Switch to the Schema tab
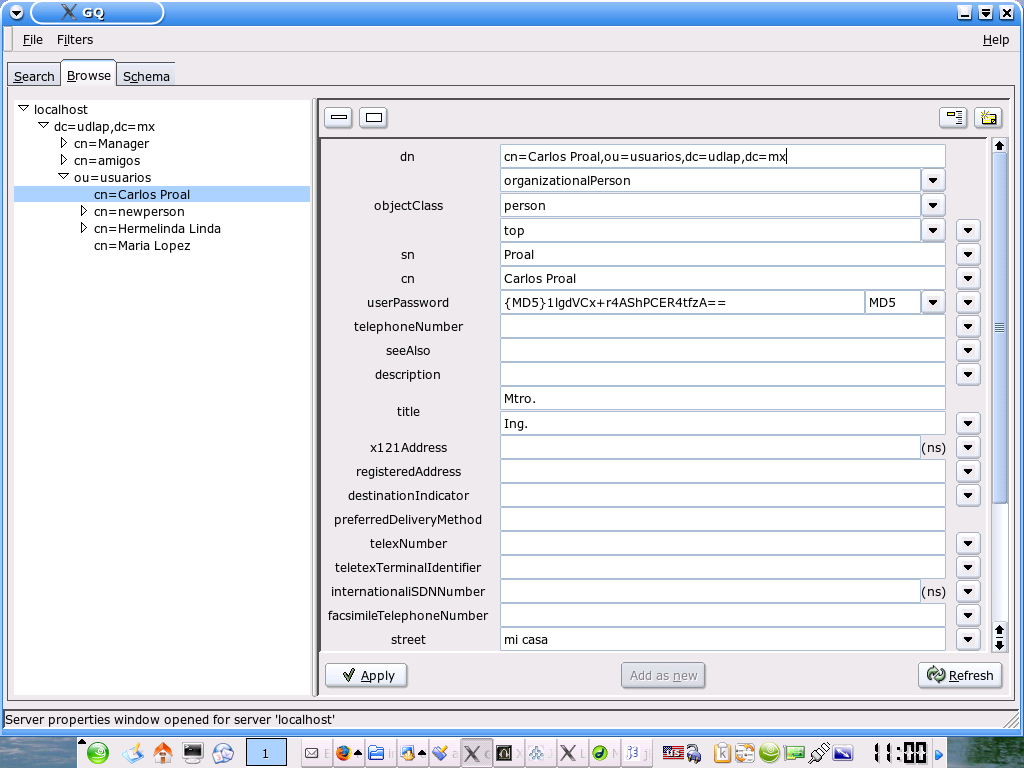Screen dimensions: 1024x768 146,76
